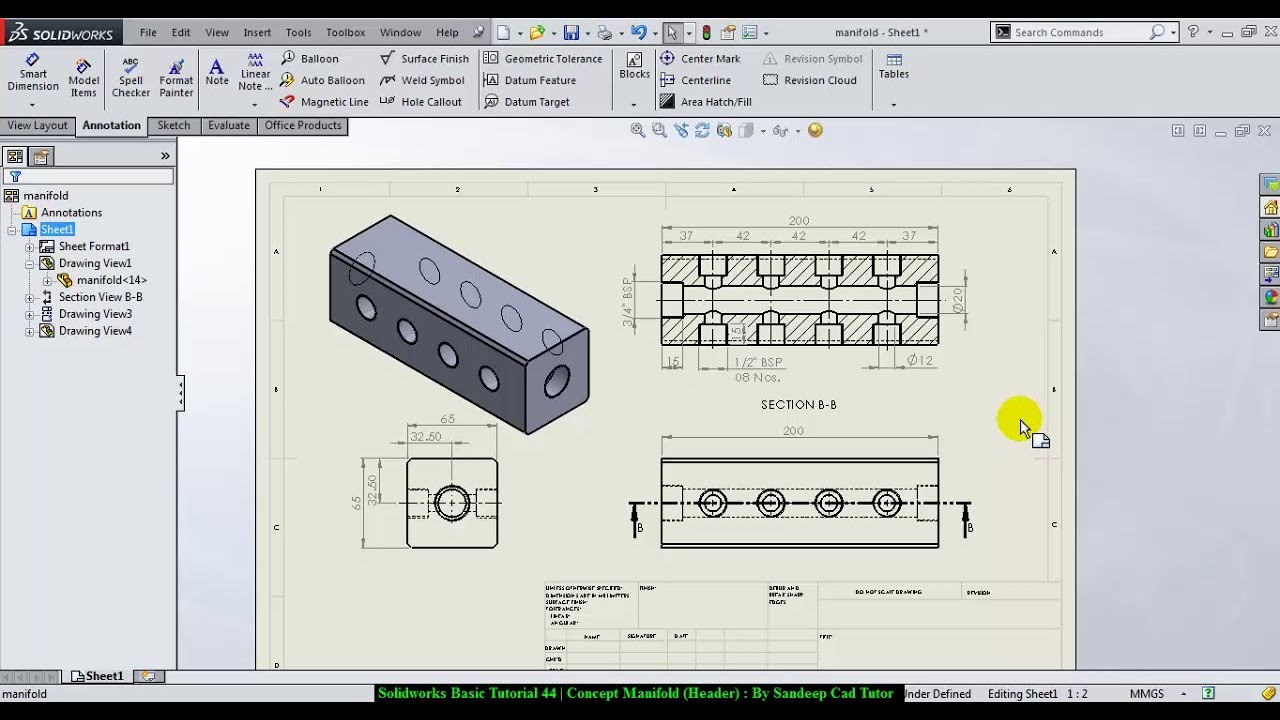This screenshot has width=1280, height=720.
Task: Click the MMGS unit system in status bar
Action: [1147, 694]
